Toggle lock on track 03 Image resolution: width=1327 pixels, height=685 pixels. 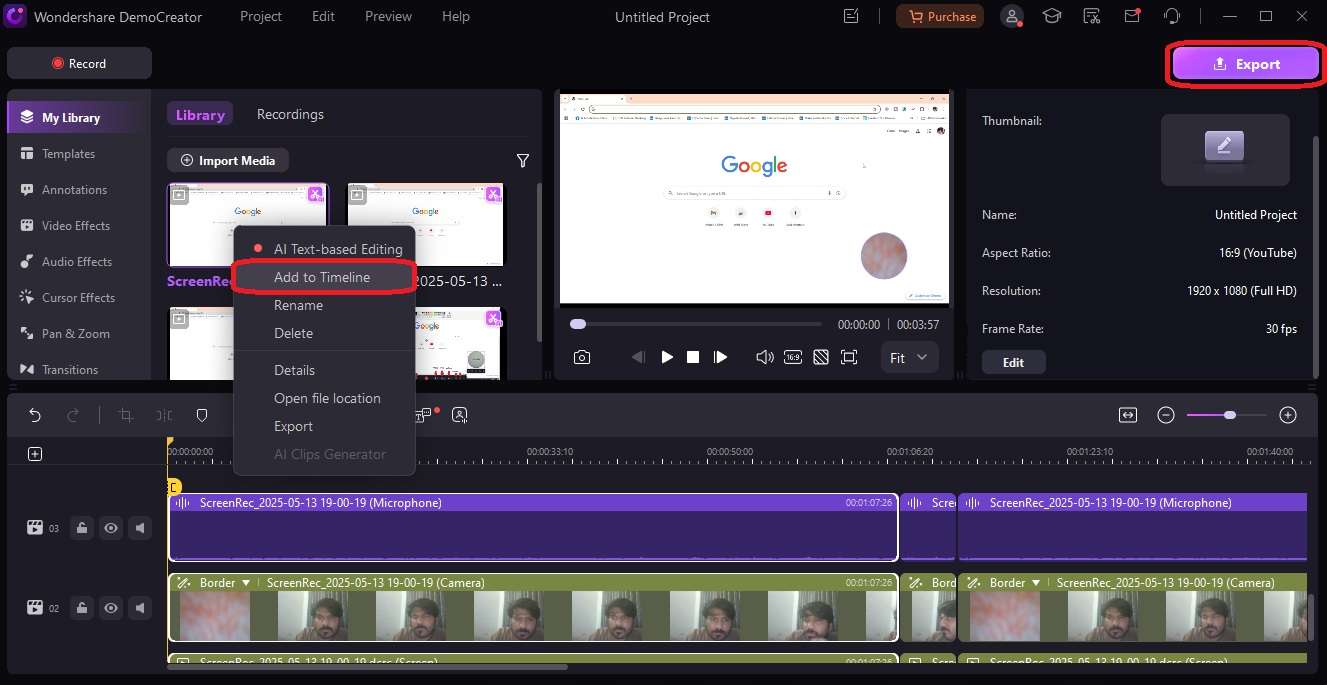(82, 528)
